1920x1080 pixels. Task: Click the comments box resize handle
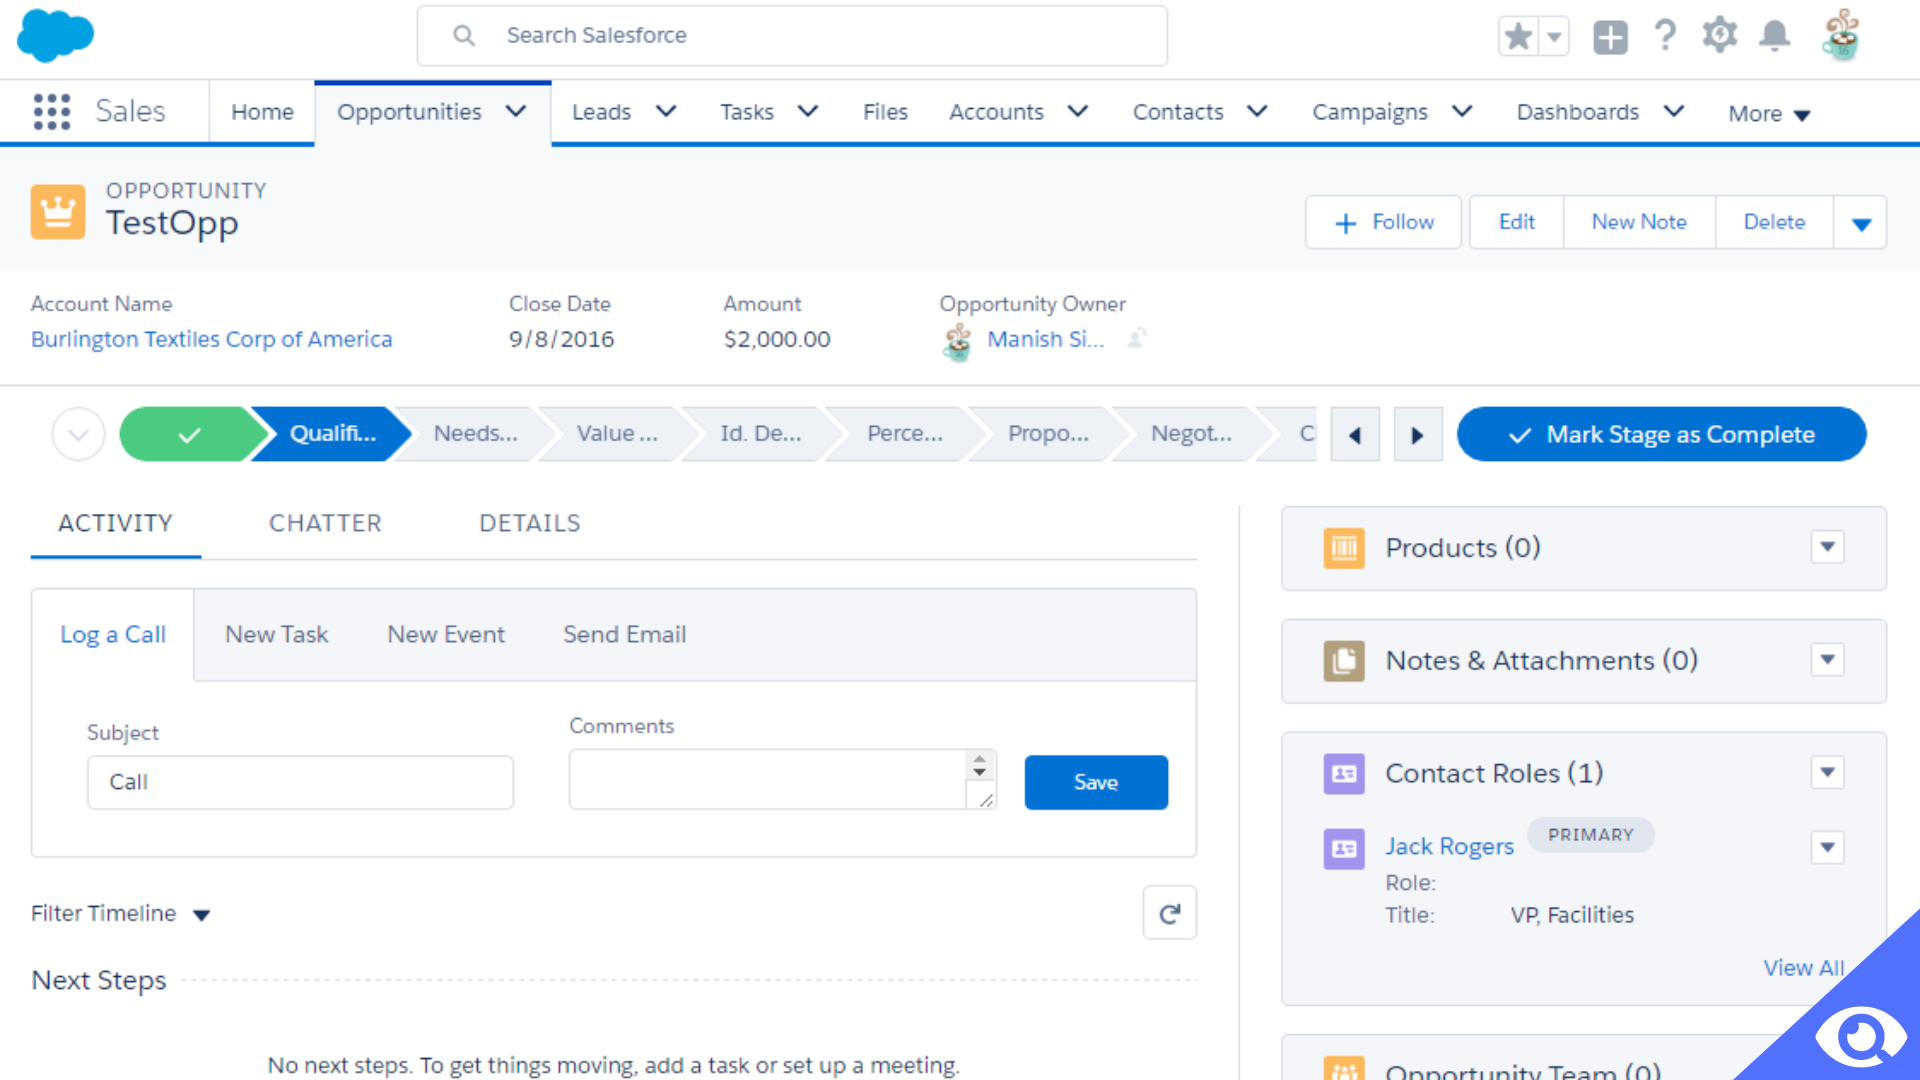(986, 799)
